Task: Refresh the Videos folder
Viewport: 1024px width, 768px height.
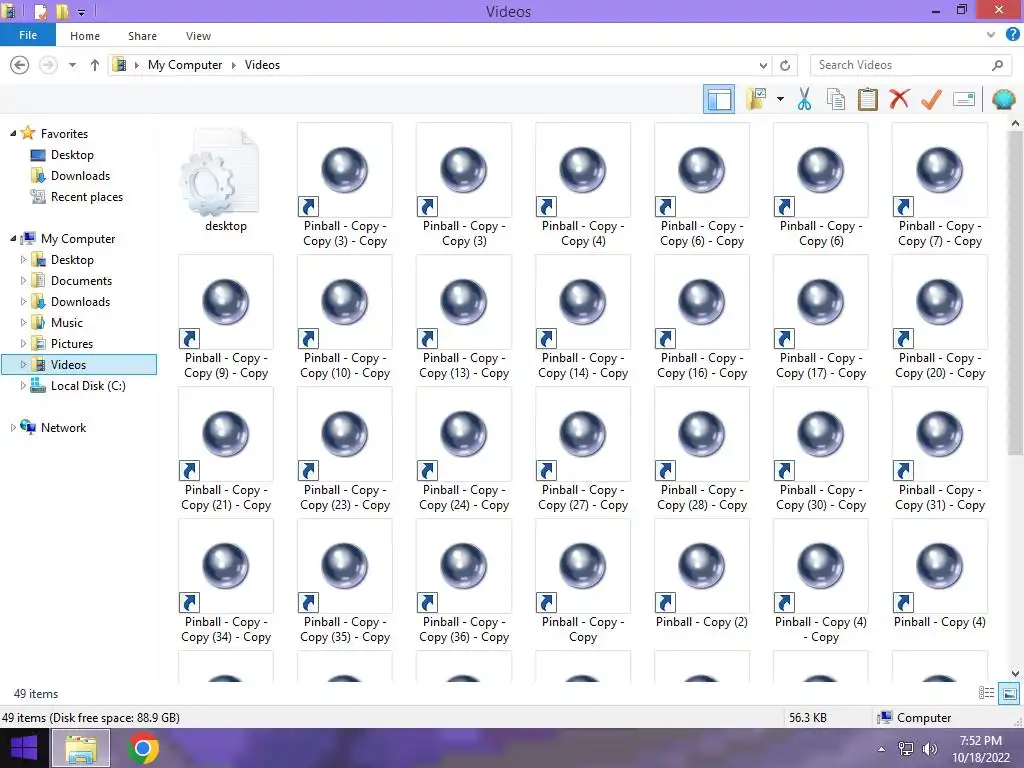Action: click(785, 65)
